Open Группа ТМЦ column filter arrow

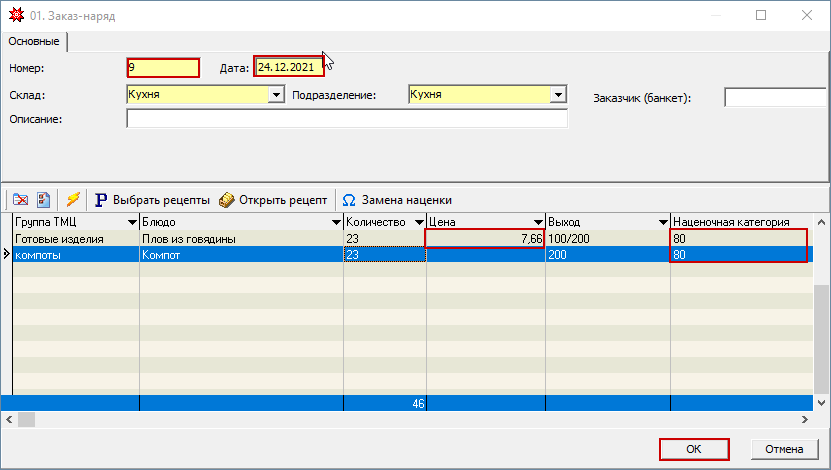131,222
